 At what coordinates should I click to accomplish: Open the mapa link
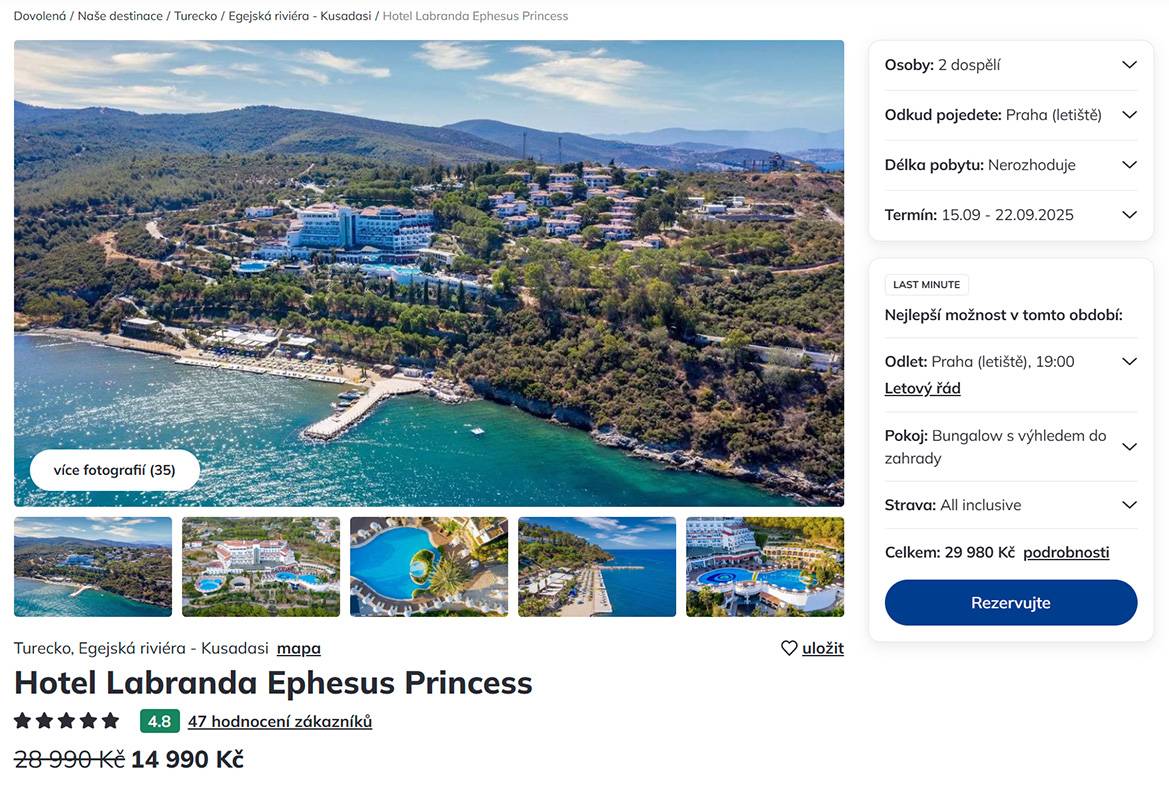tap(299, 648)
